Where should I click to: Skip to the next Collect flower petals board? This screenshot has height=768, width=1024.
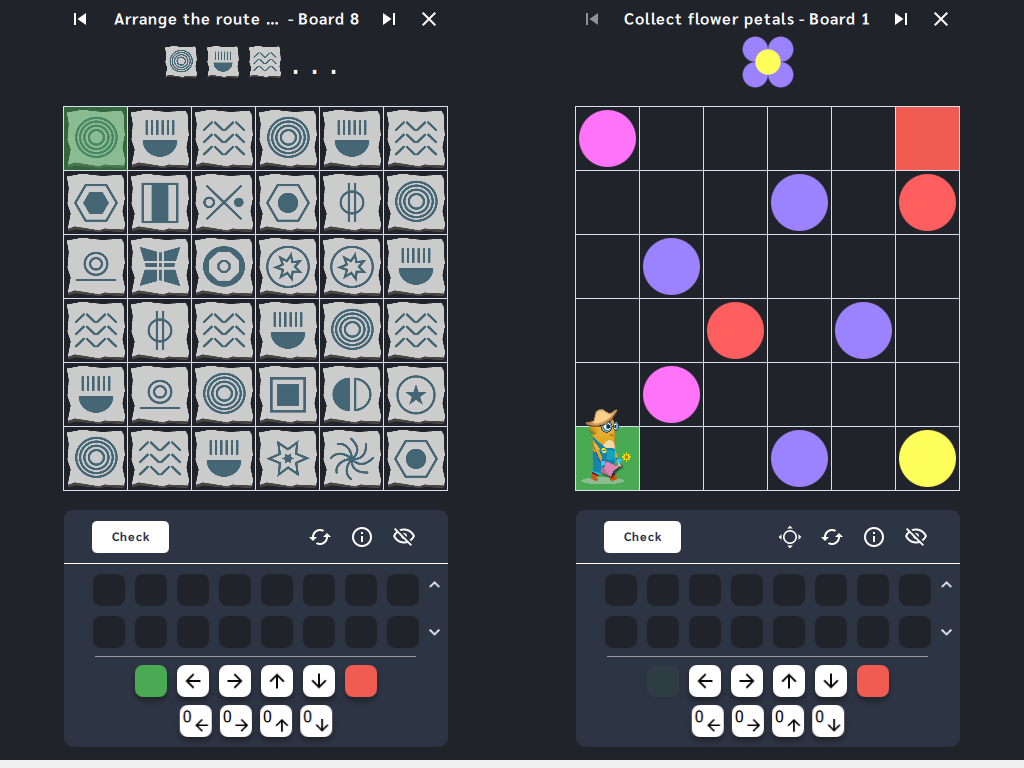click(901, 19)
